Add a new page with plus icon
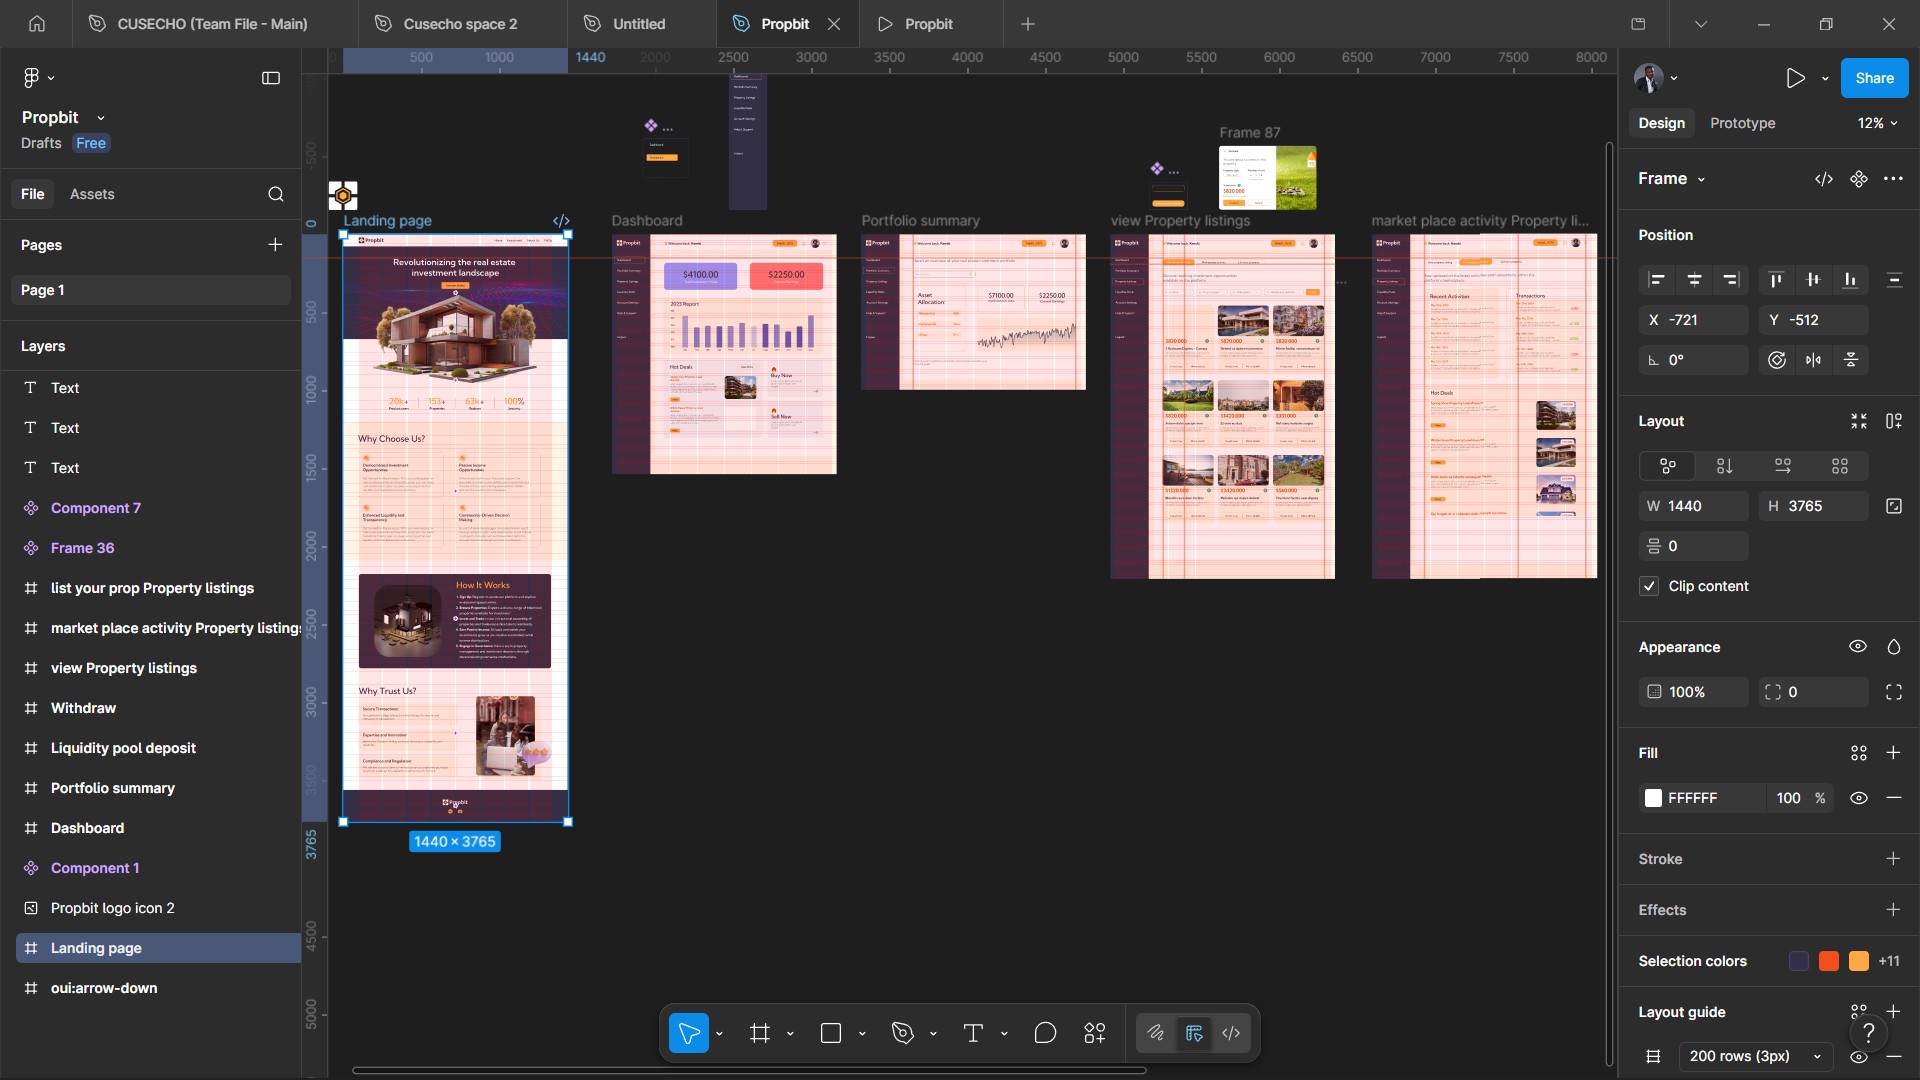This screenshot has width=1920, height=1080. (x=275, y=245)
